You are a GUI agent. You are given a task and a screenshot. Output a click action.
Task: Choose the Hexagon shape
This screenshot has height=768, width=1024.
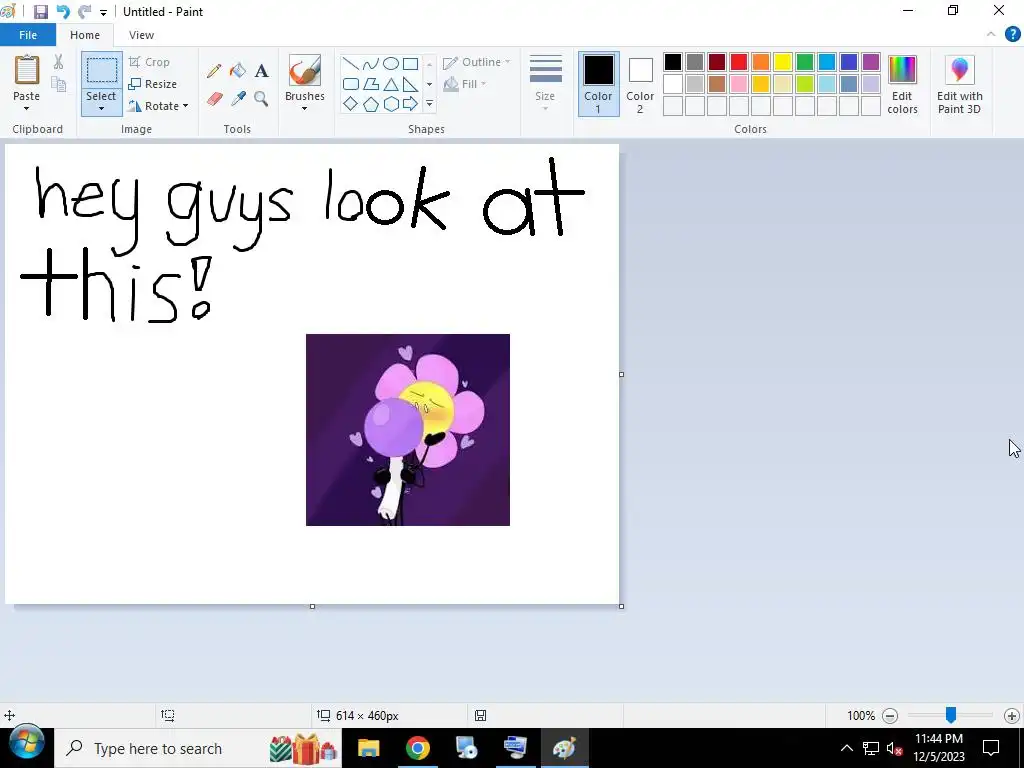click(x=391, y=104)
